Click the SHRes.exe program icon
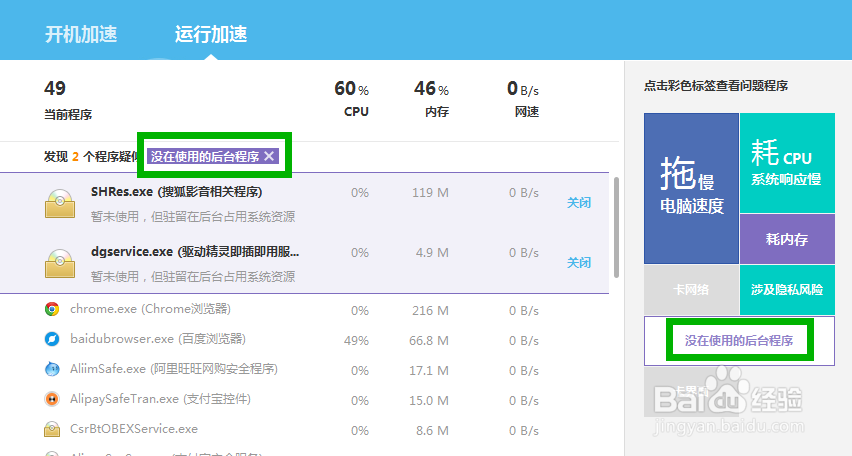The image size is (852, 456). pyautogui.click(x=60, y=204)
